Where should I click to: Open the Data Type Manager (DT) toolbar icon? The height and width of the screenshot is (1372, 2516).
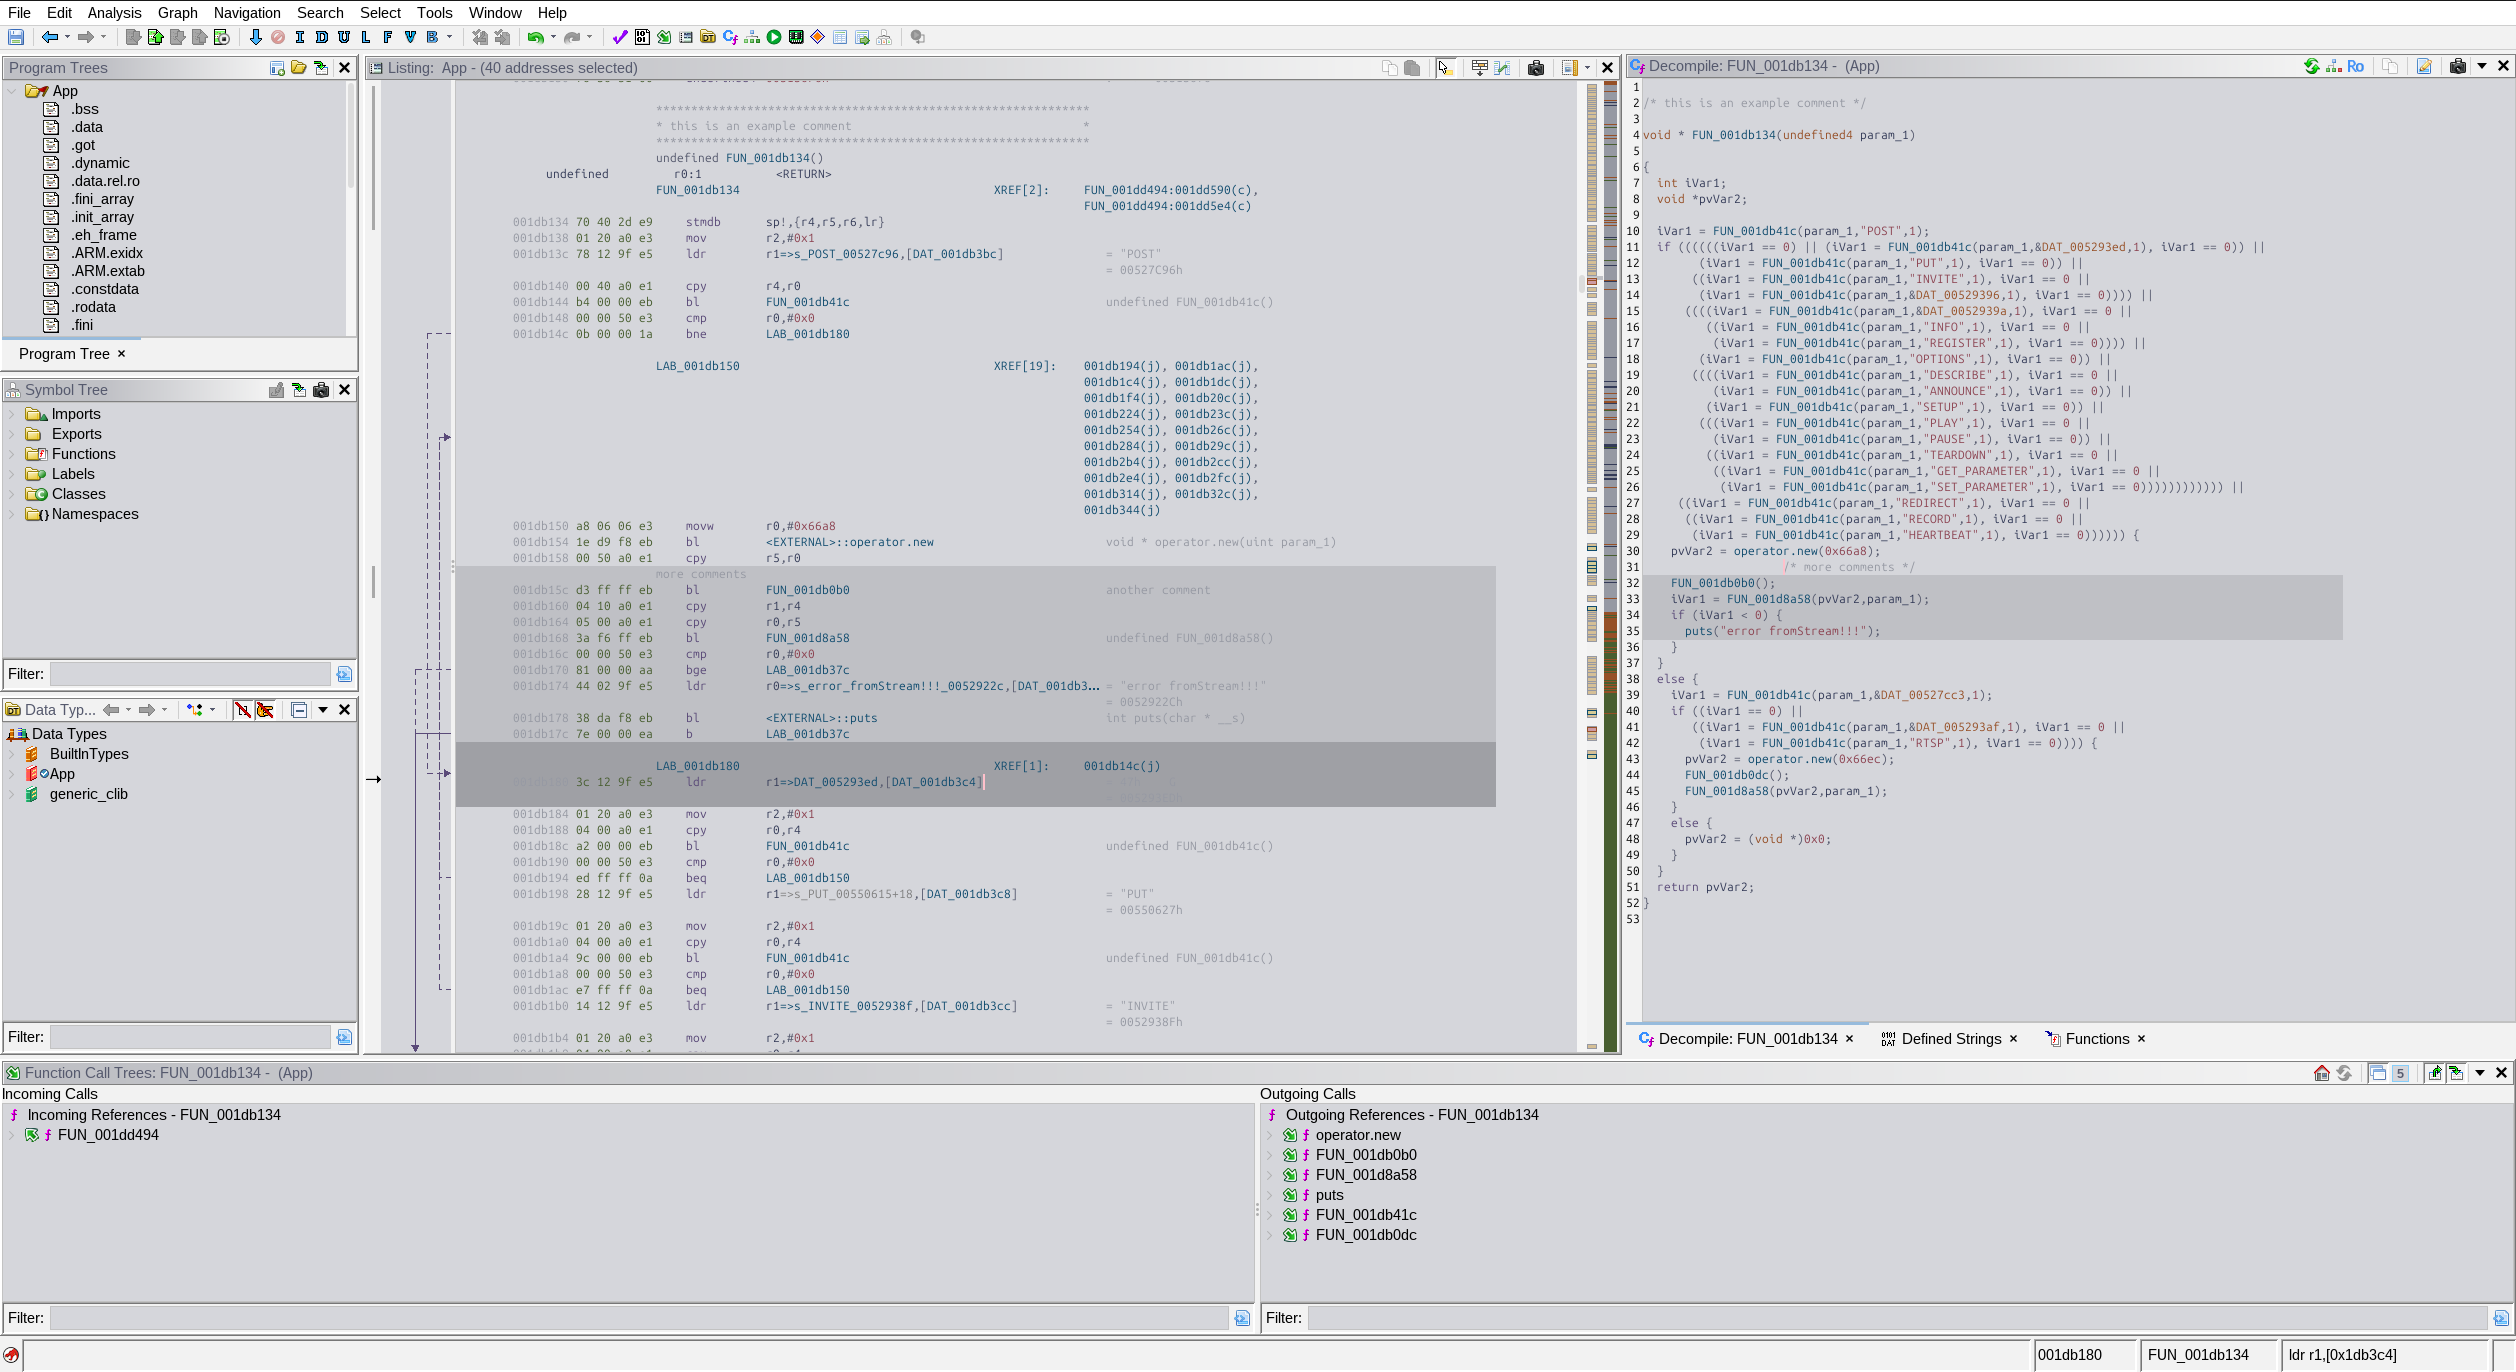click(708, 37)
